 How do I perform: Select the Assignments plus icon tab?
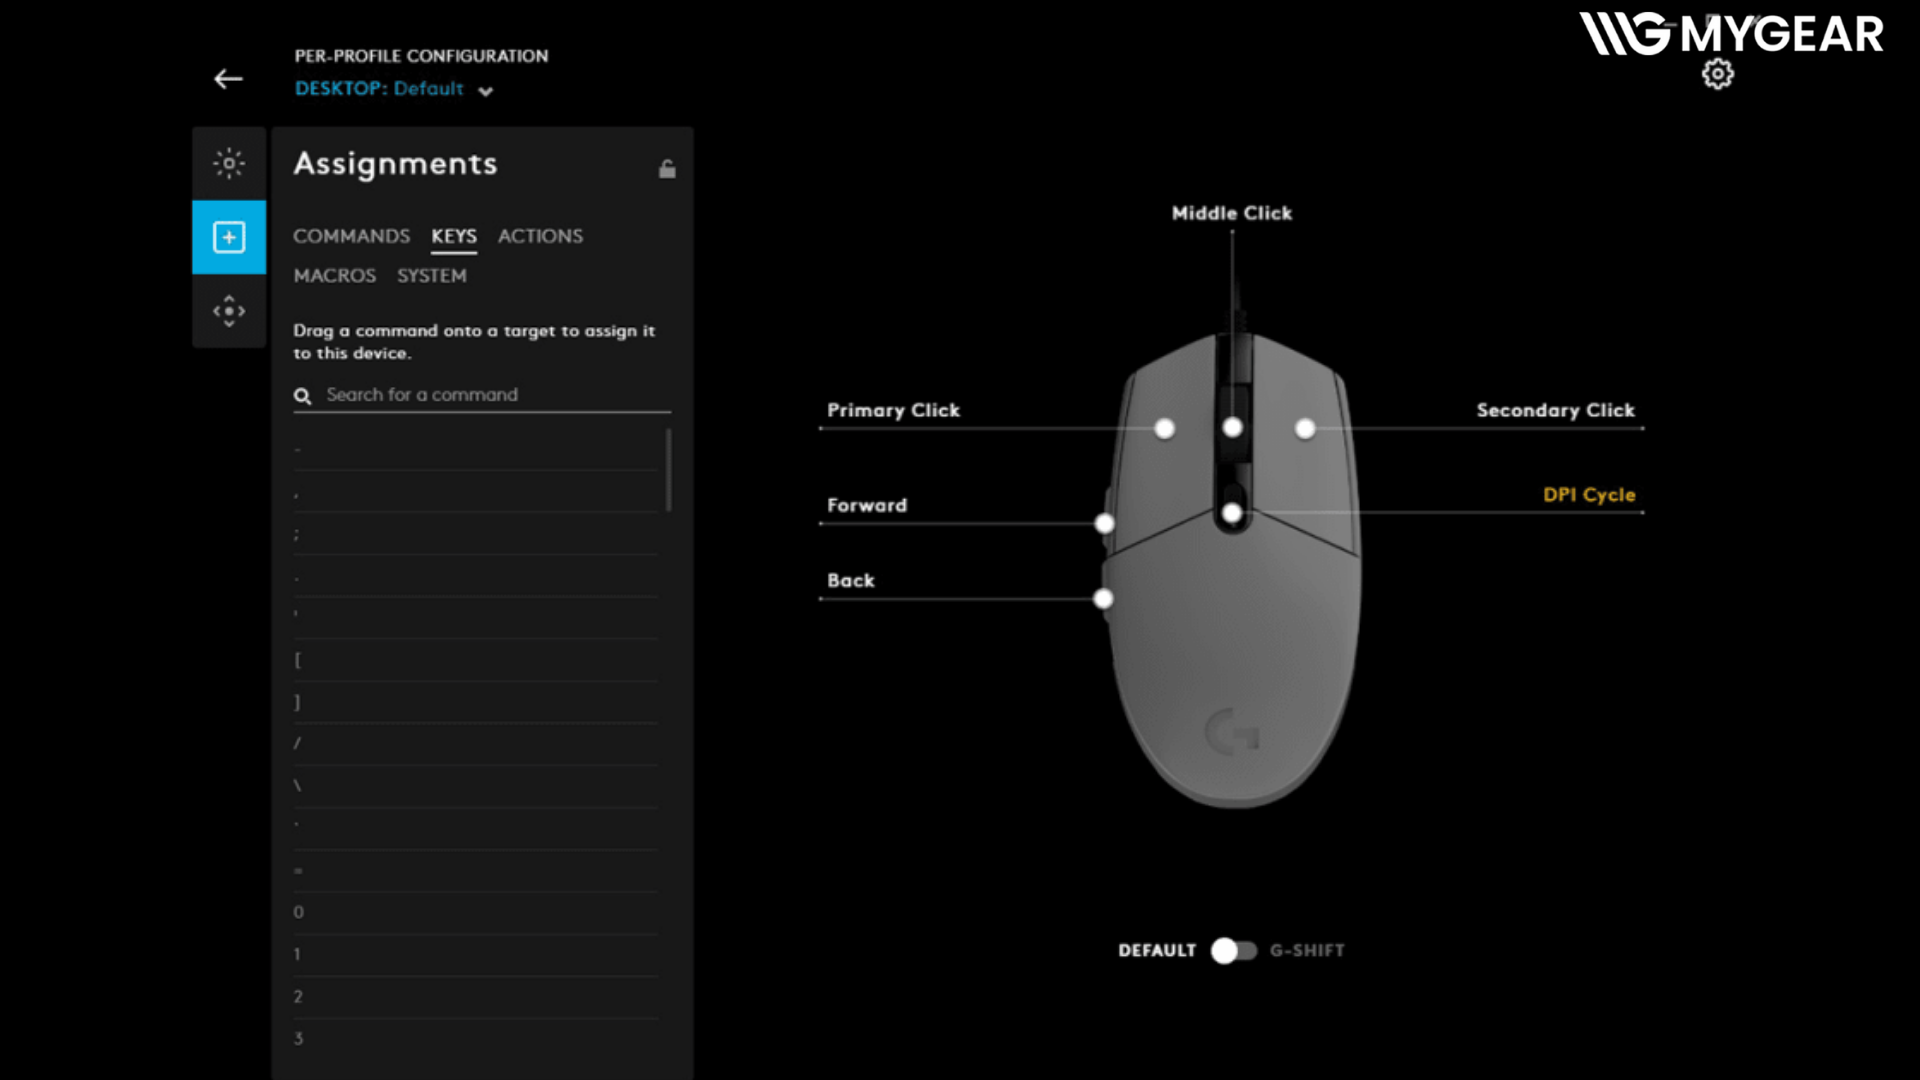(229, 237)
